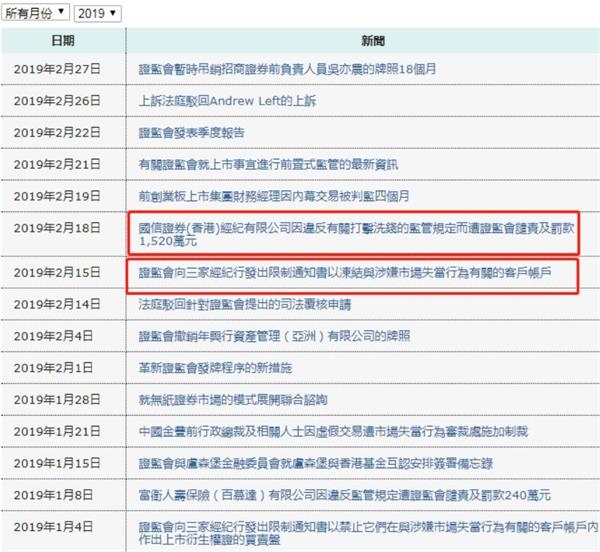Select the 2019年2月18日 date cell
Viewport: 600px width, 552px height.
57,228
